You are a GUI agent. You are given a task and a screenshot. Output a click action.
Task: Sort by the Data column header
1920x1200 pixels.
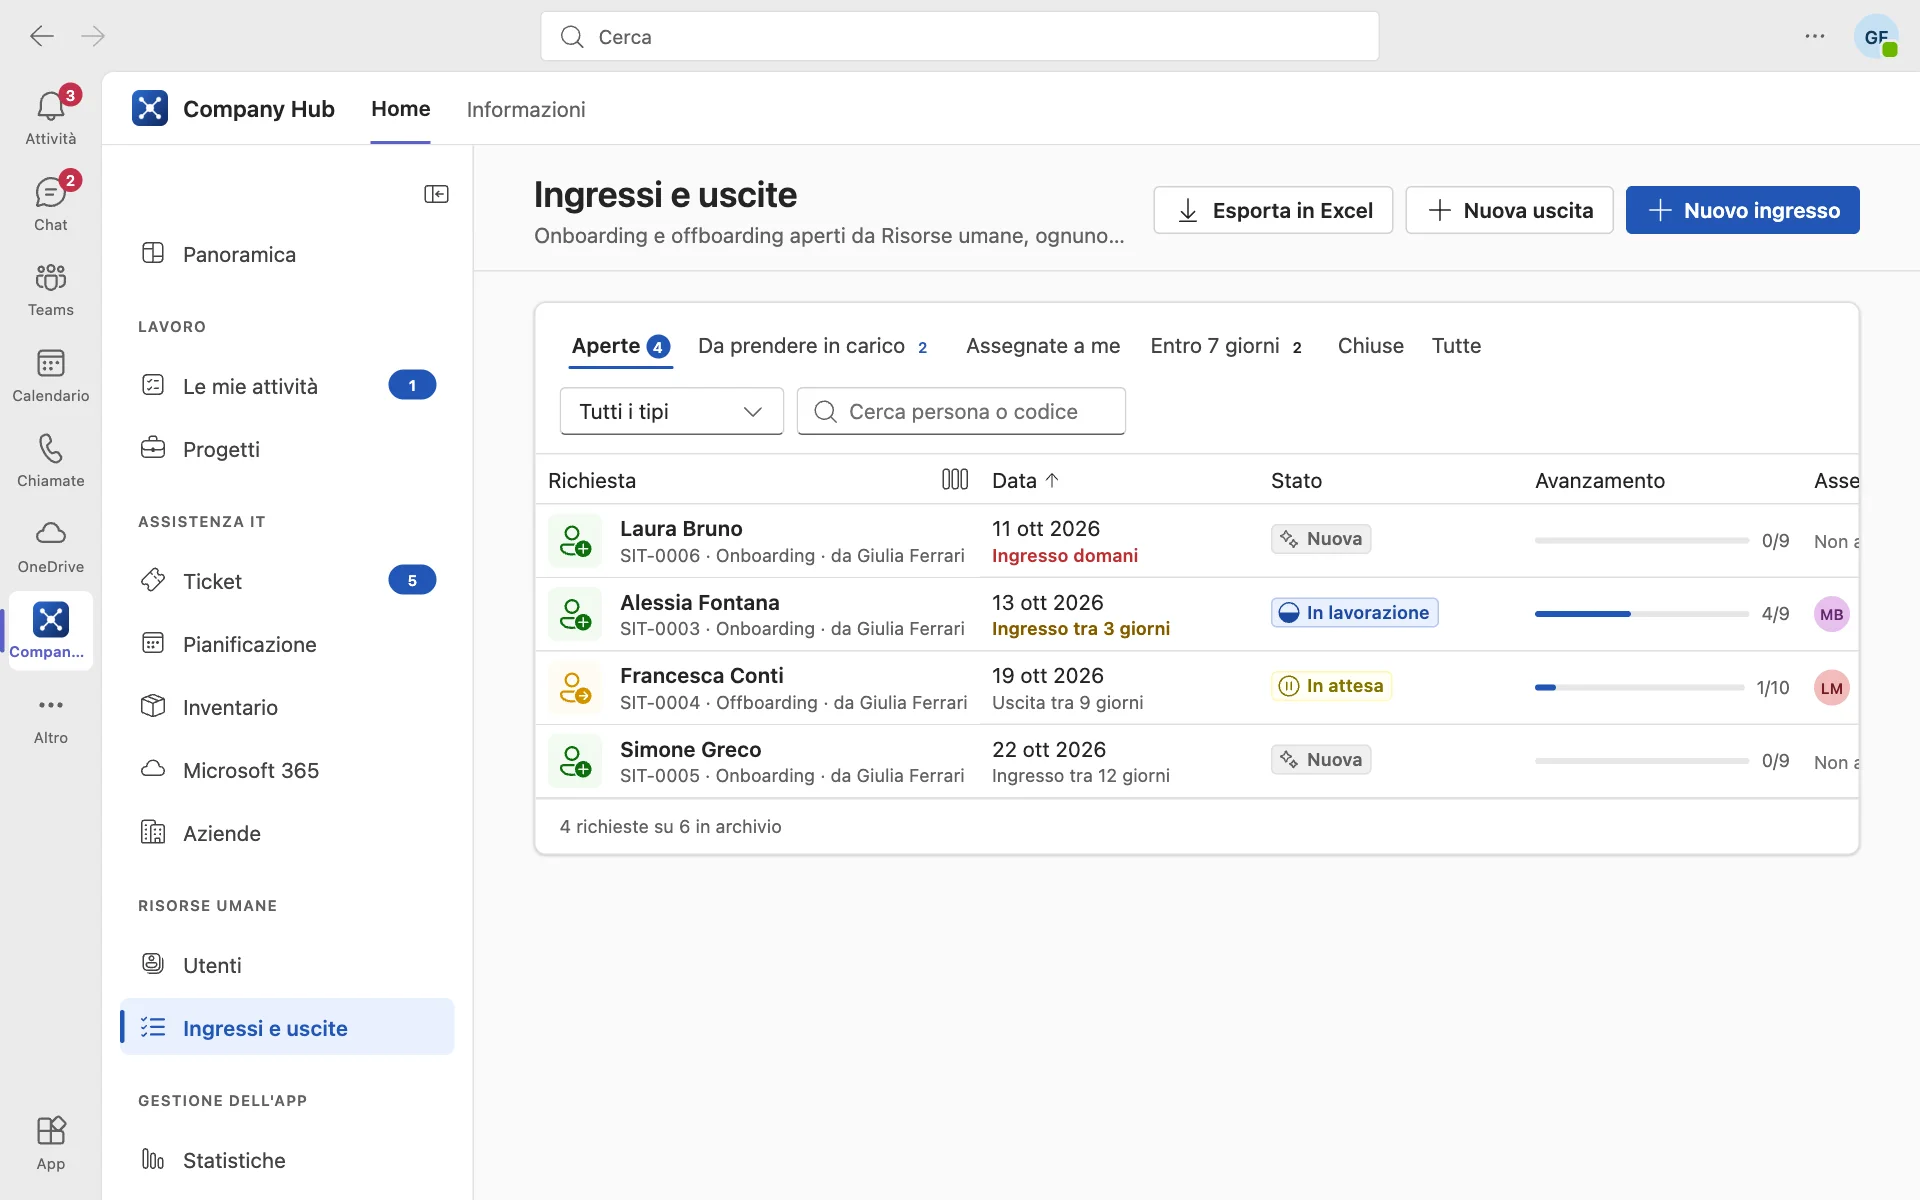point(1025,480)
